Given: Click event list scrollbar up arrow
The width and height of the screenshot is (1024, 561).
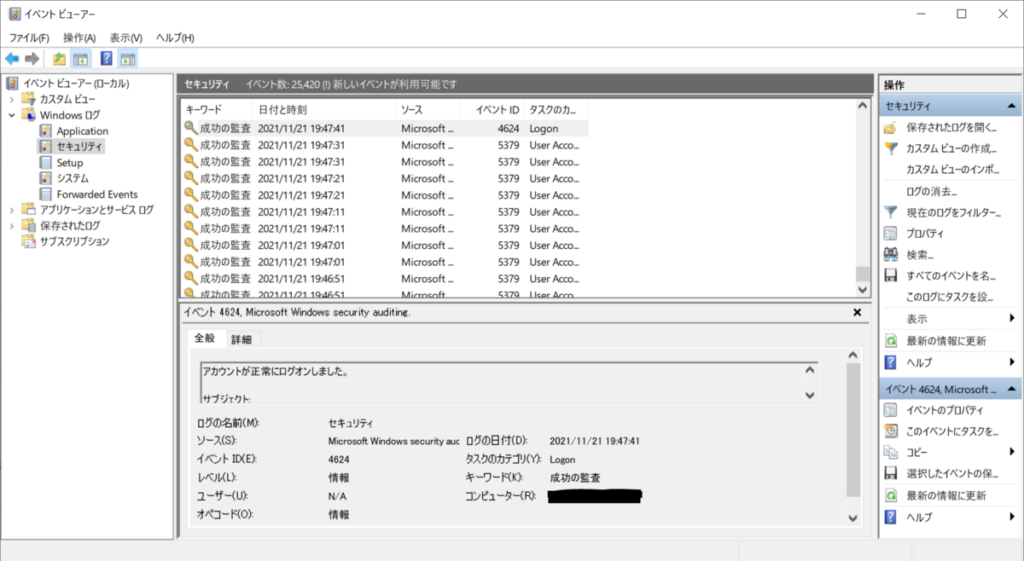Looking at the screenshot, I should [x=863, y=106].
